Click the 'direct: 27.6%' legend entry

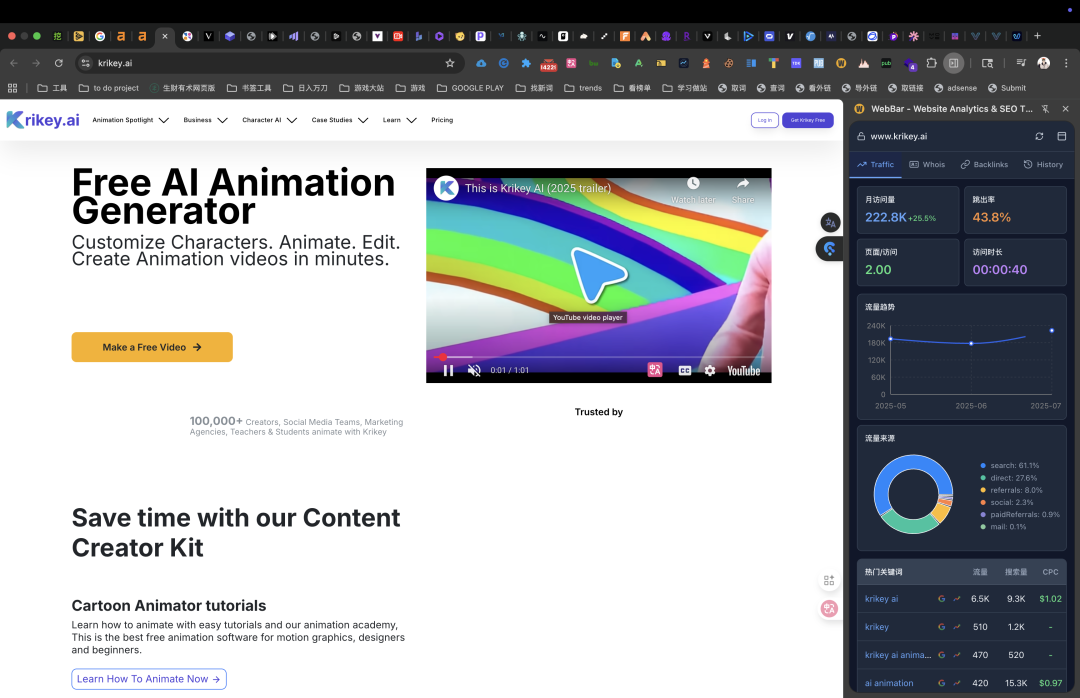click(1008, 478)
